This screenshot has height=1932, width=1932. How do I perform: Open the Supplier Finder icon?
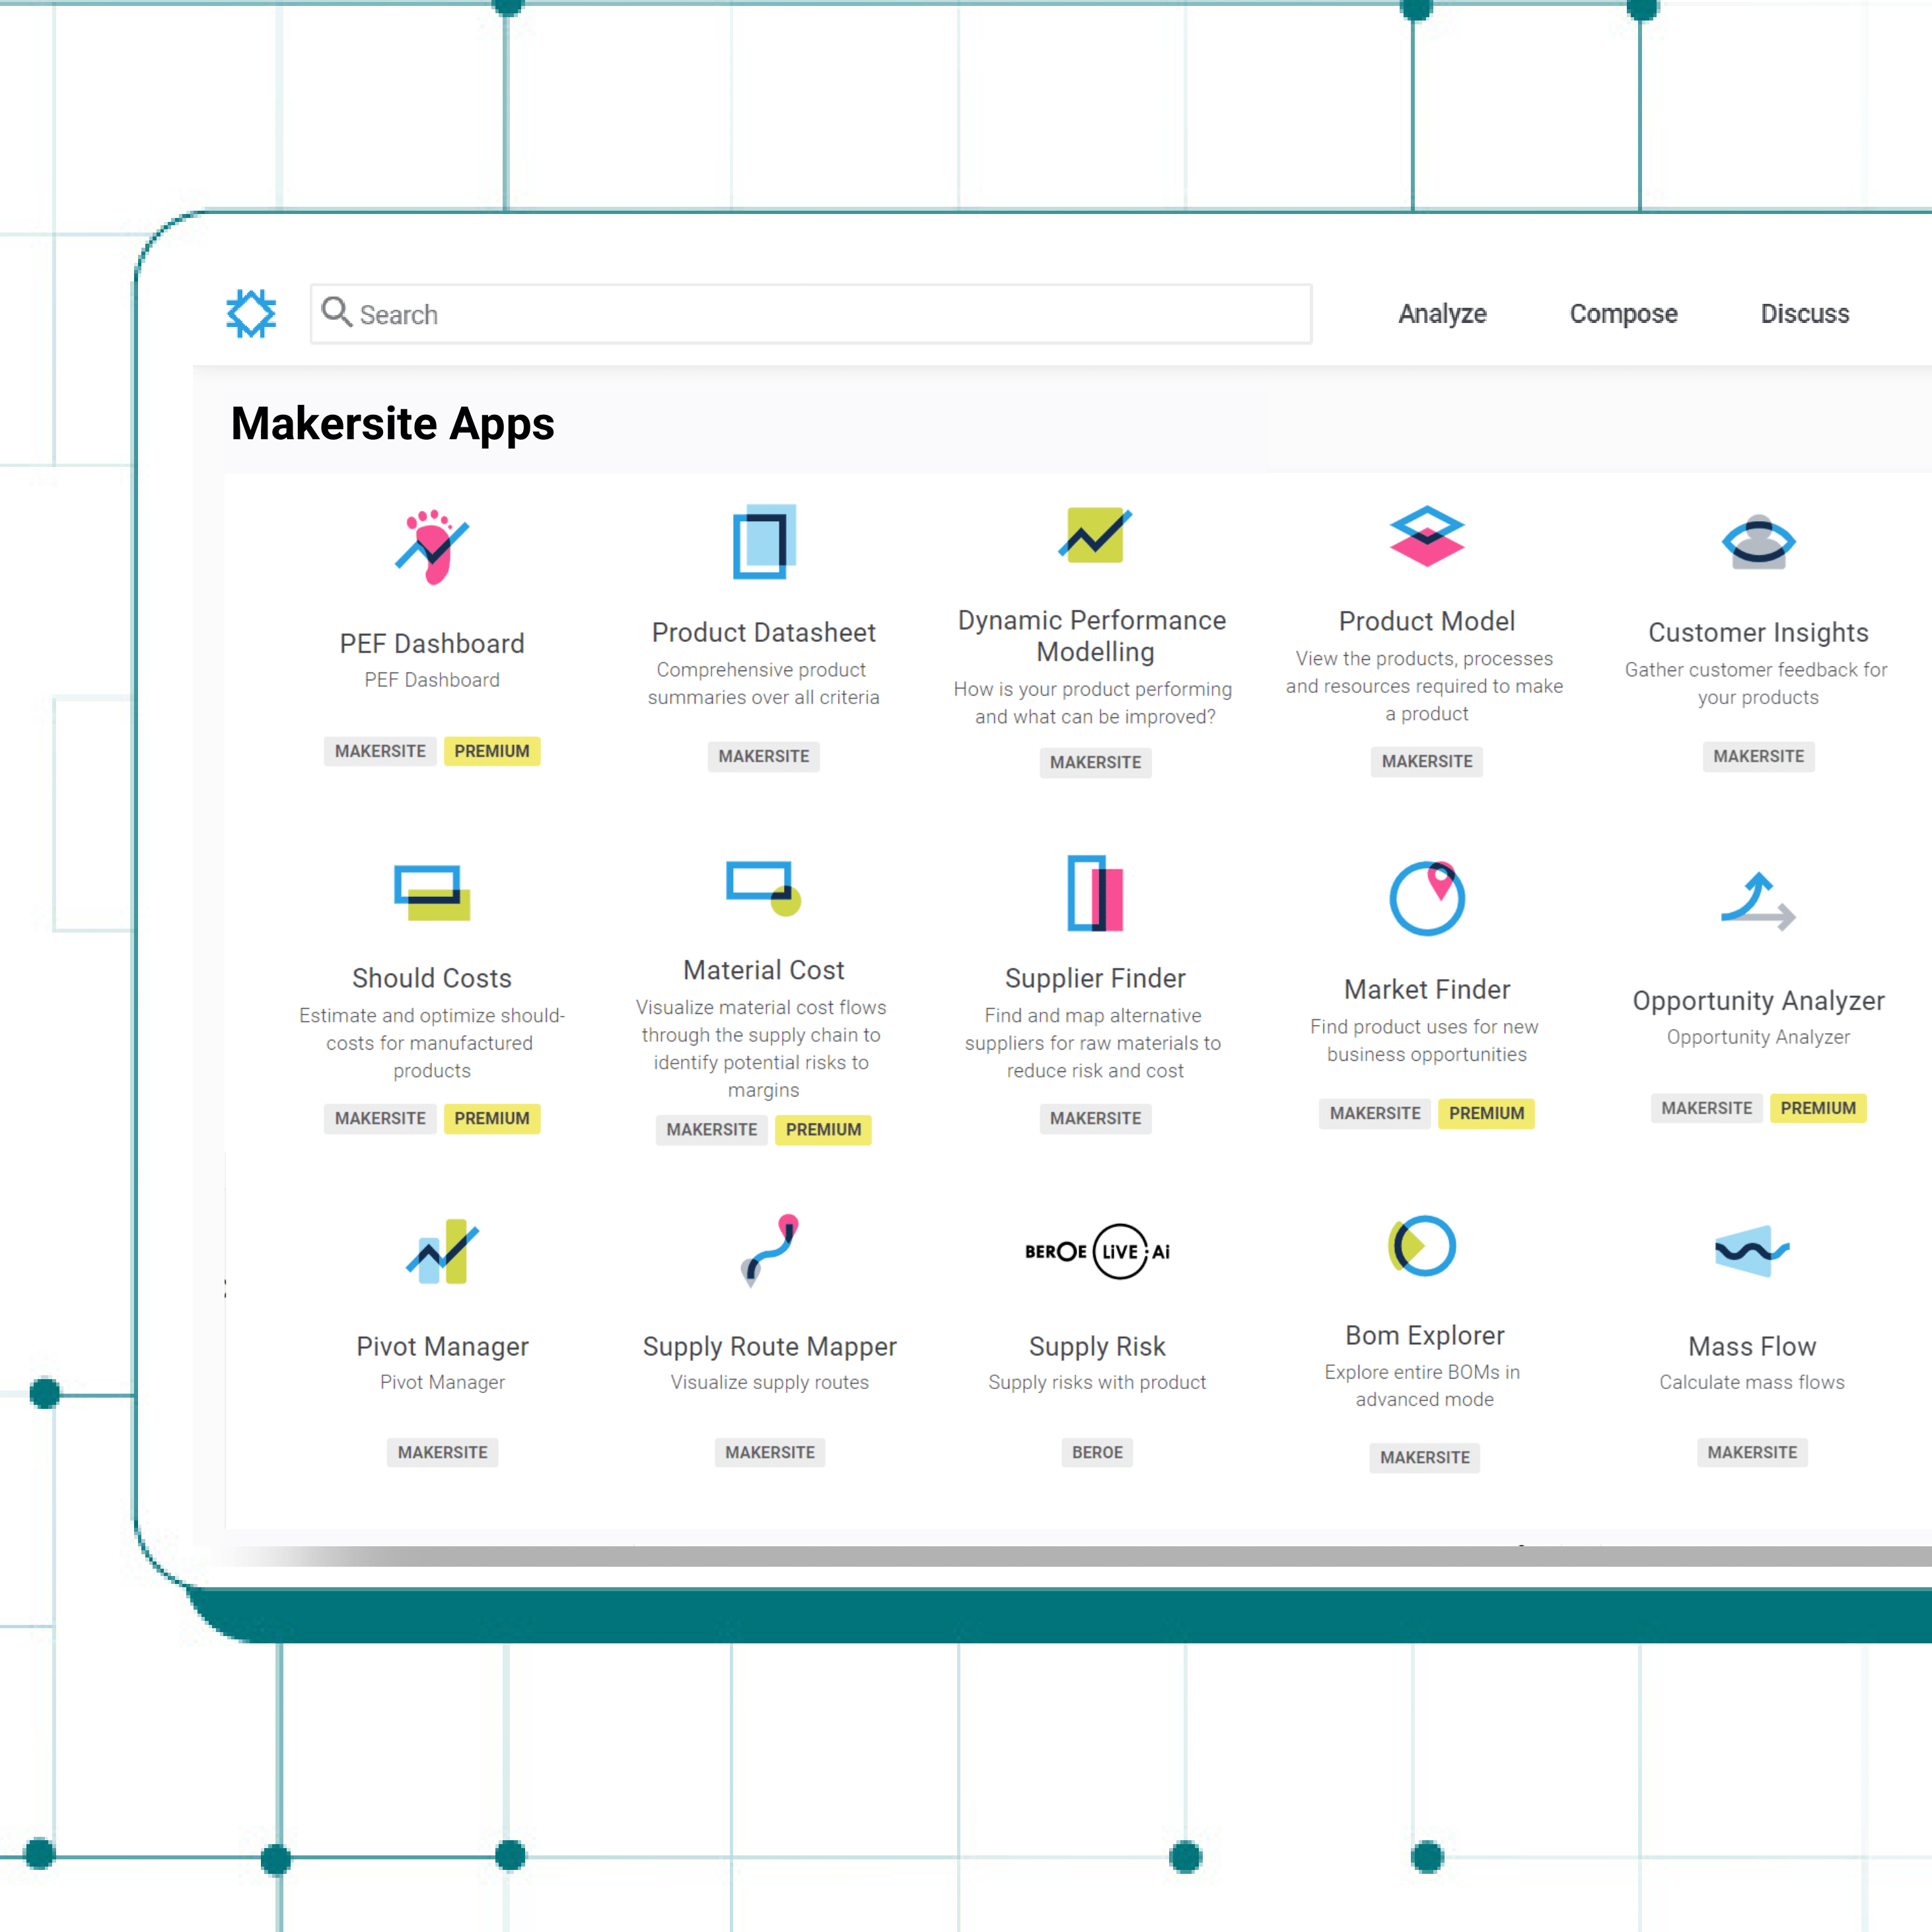pos(1095,893)
